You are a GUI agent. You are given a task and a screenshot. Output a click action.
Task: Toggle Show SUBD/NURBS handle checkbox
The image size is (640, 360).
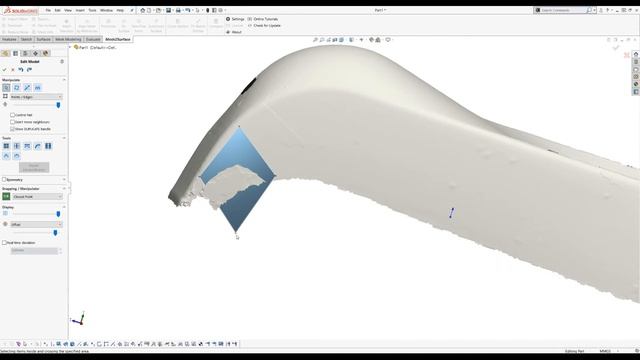click(x=12, y=129)
